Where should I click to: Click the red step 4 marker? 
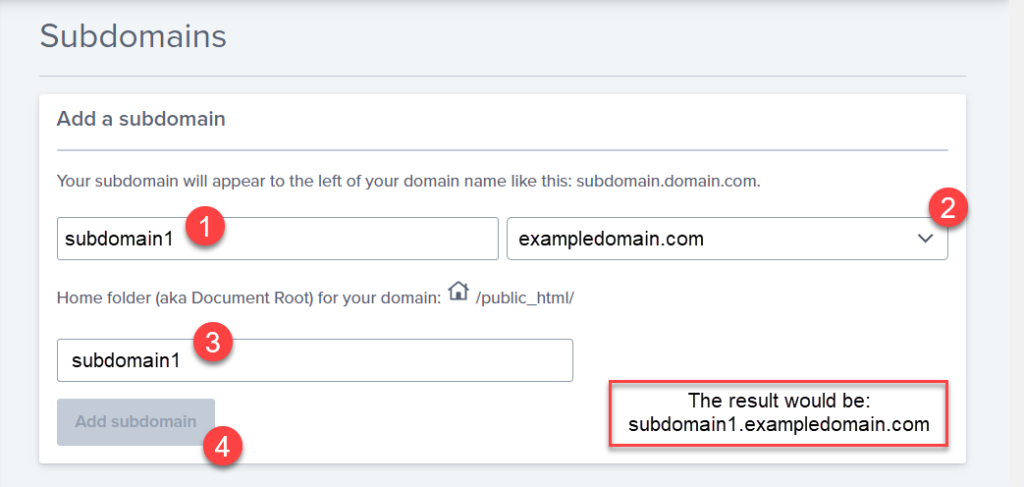(222, 447)
